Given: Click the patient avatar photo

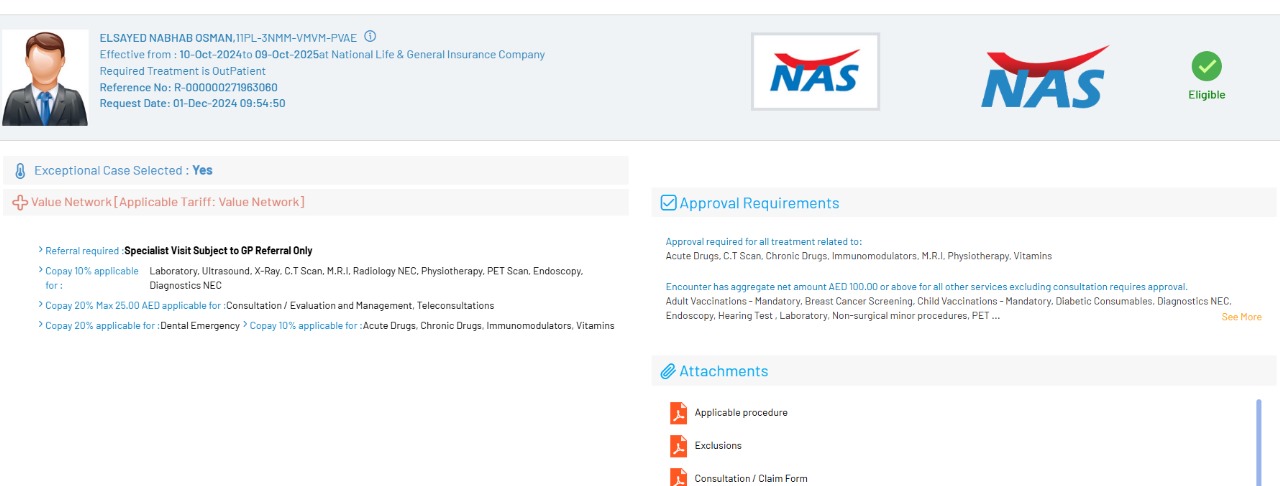Looking at the screenshot, I should point(45,78).
